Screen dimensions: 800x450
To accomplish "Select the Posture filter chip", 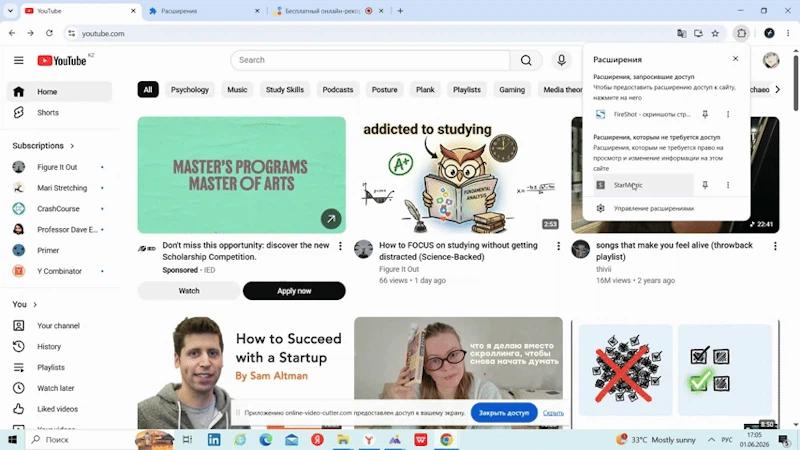I will tap(385, 90).
